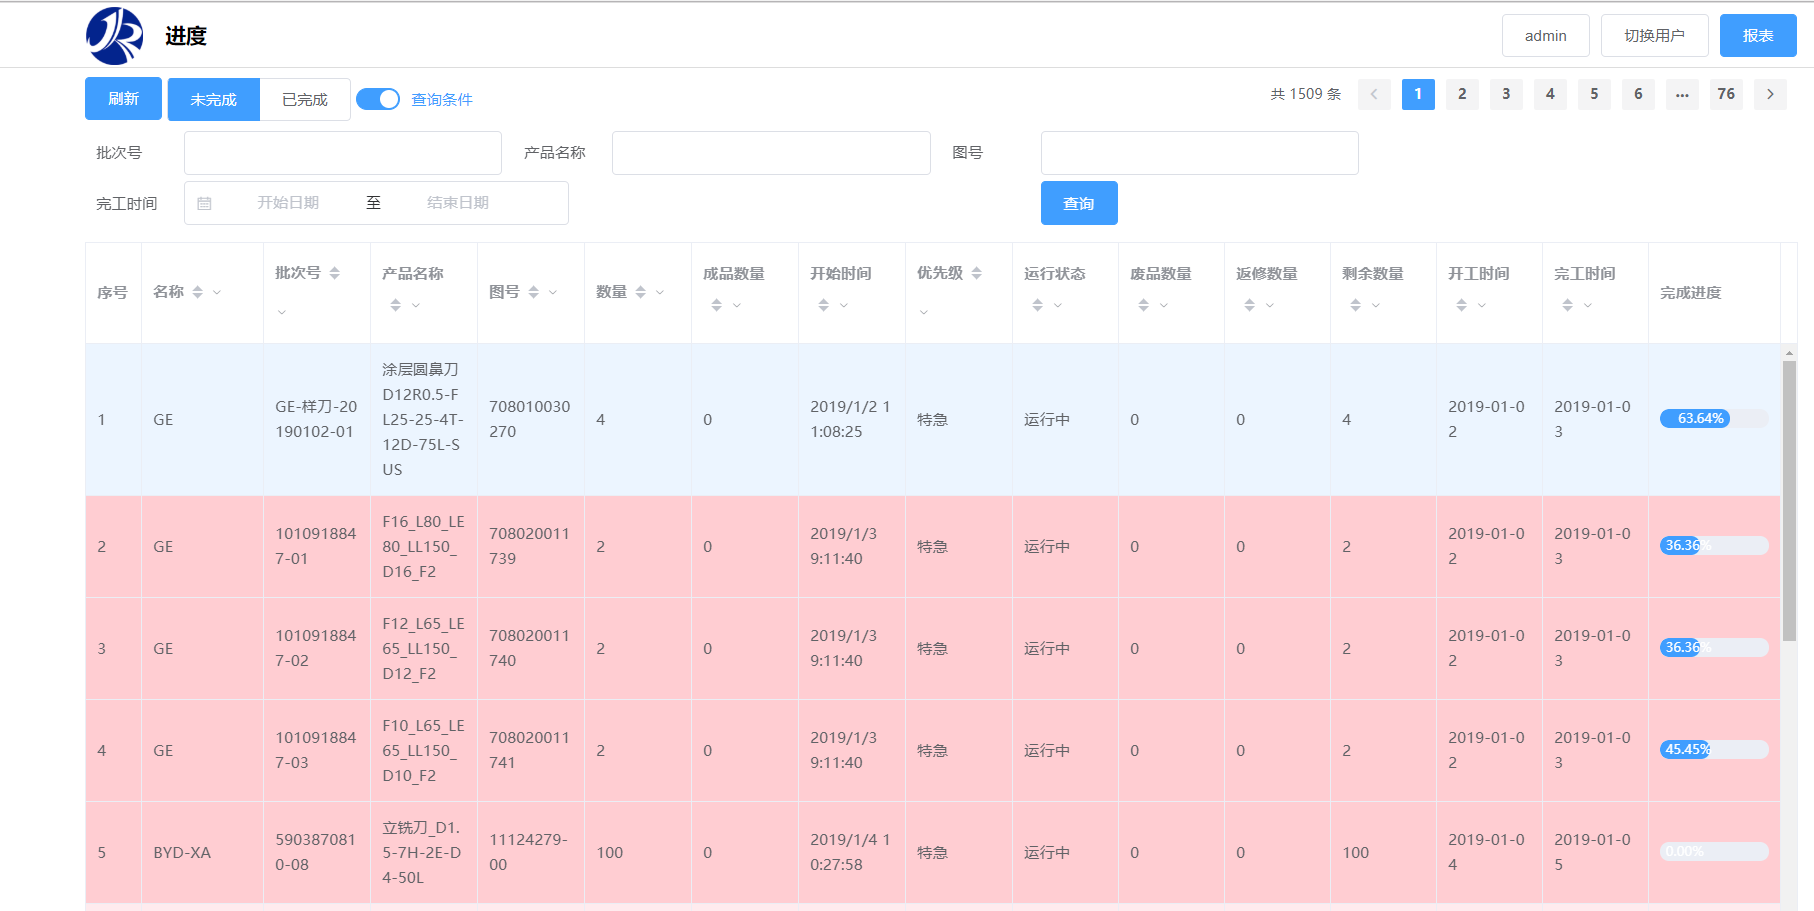The width and height of the screenshot is (1814, 911).
Task: Sort by 批次号 column sort arrows
Action: click(335, 273)
